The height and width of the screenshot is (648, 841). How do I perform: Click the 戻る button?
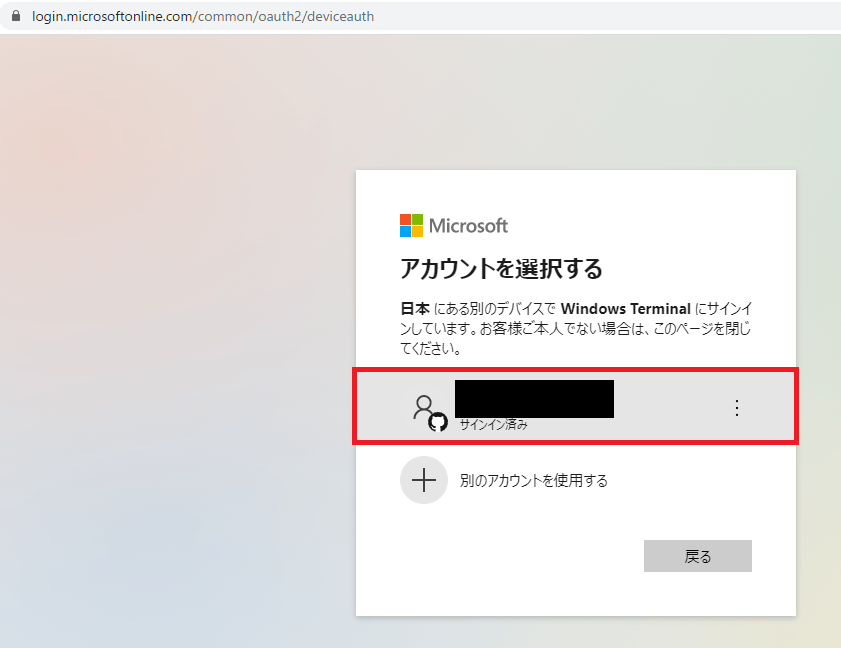pos(698,556)
